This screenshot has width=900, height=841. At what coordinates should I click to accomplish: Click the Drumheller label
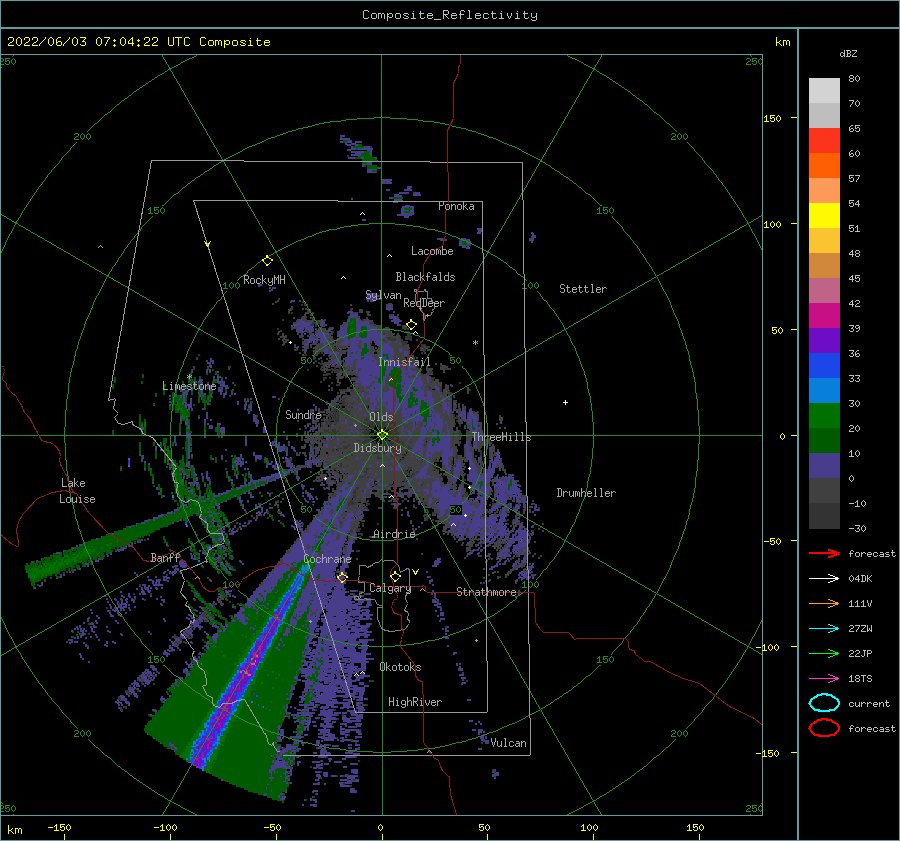coord(586,493)
